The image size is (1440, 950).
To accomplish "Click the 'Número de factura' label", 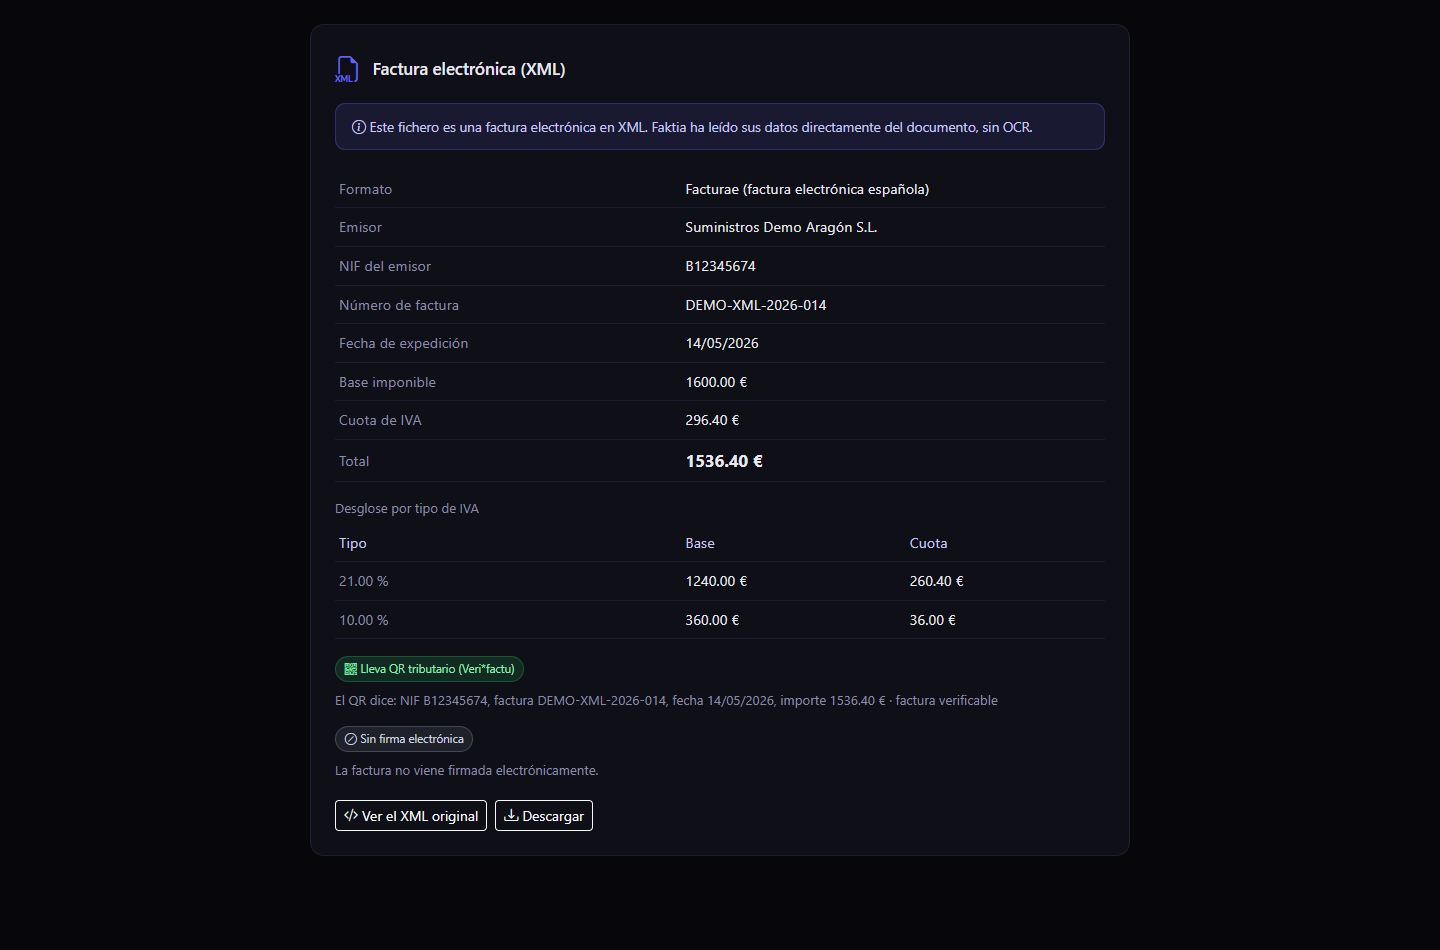I will coord(399,305).
